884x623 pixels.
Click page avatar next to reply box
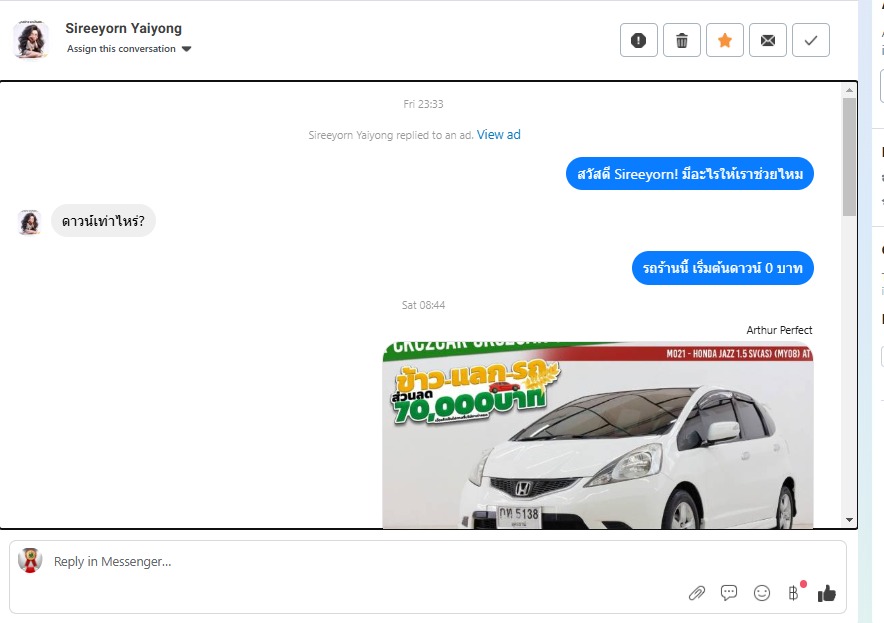[x=30, y=560]
